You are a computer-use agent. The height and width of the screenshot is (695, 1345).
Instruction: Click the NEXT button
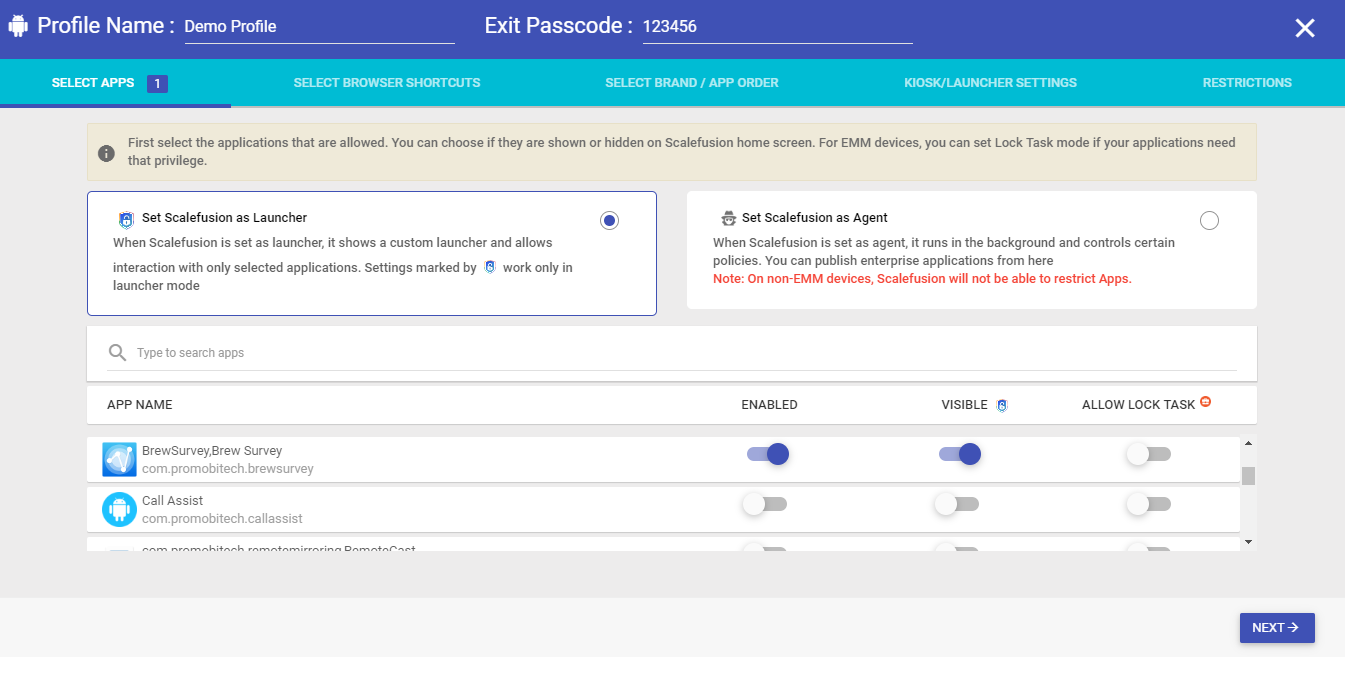pyautogui.click(x=1277, y=628)
